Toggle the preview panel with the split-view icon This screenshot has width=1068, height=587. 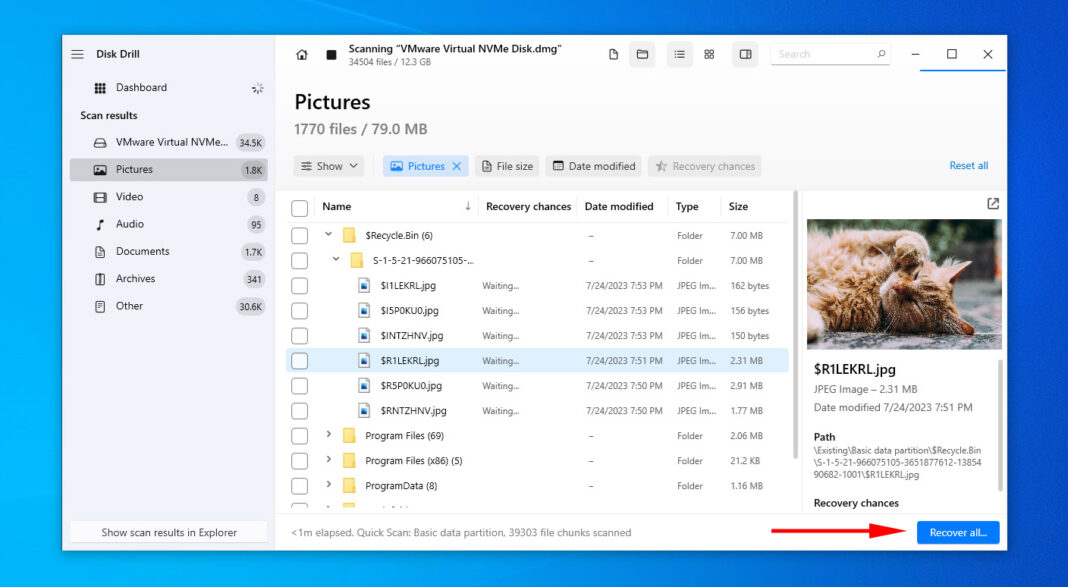coord(745,54)
